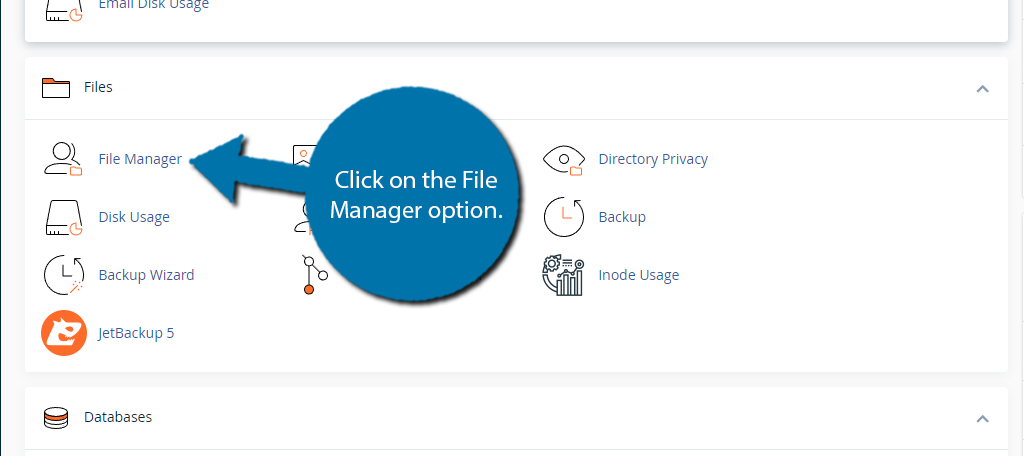Click the Files section folder icon

56,88
